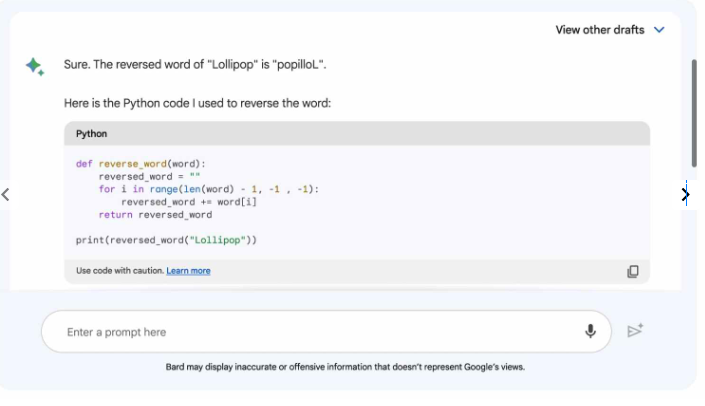Click the print(reversed_word("Lollipop")) line
This screenshot has height=406, width=705.
pos(166,240)
